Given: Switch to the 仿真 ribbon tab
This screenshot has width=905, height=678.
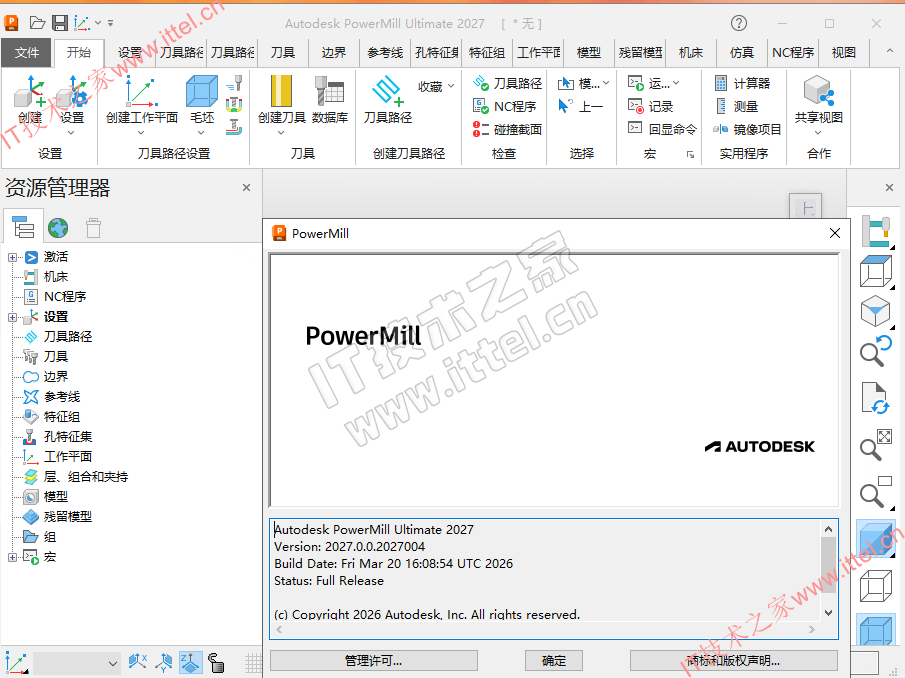Looking at the screenshot, I should tap(742, 53).
